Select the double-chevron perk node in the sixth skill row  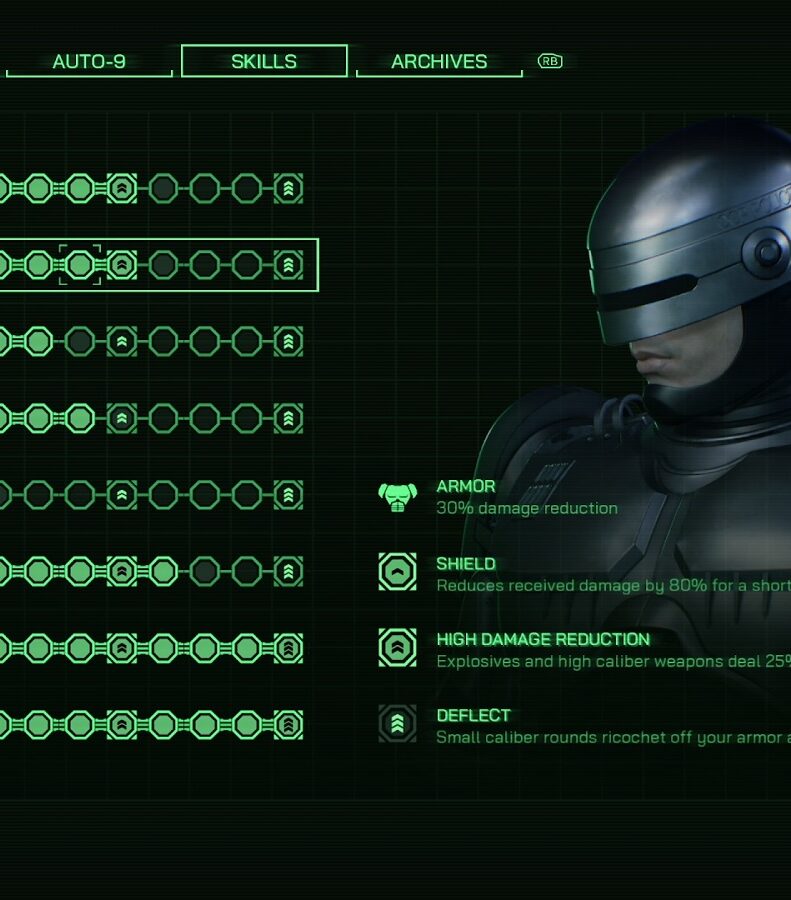pos(122,571)
